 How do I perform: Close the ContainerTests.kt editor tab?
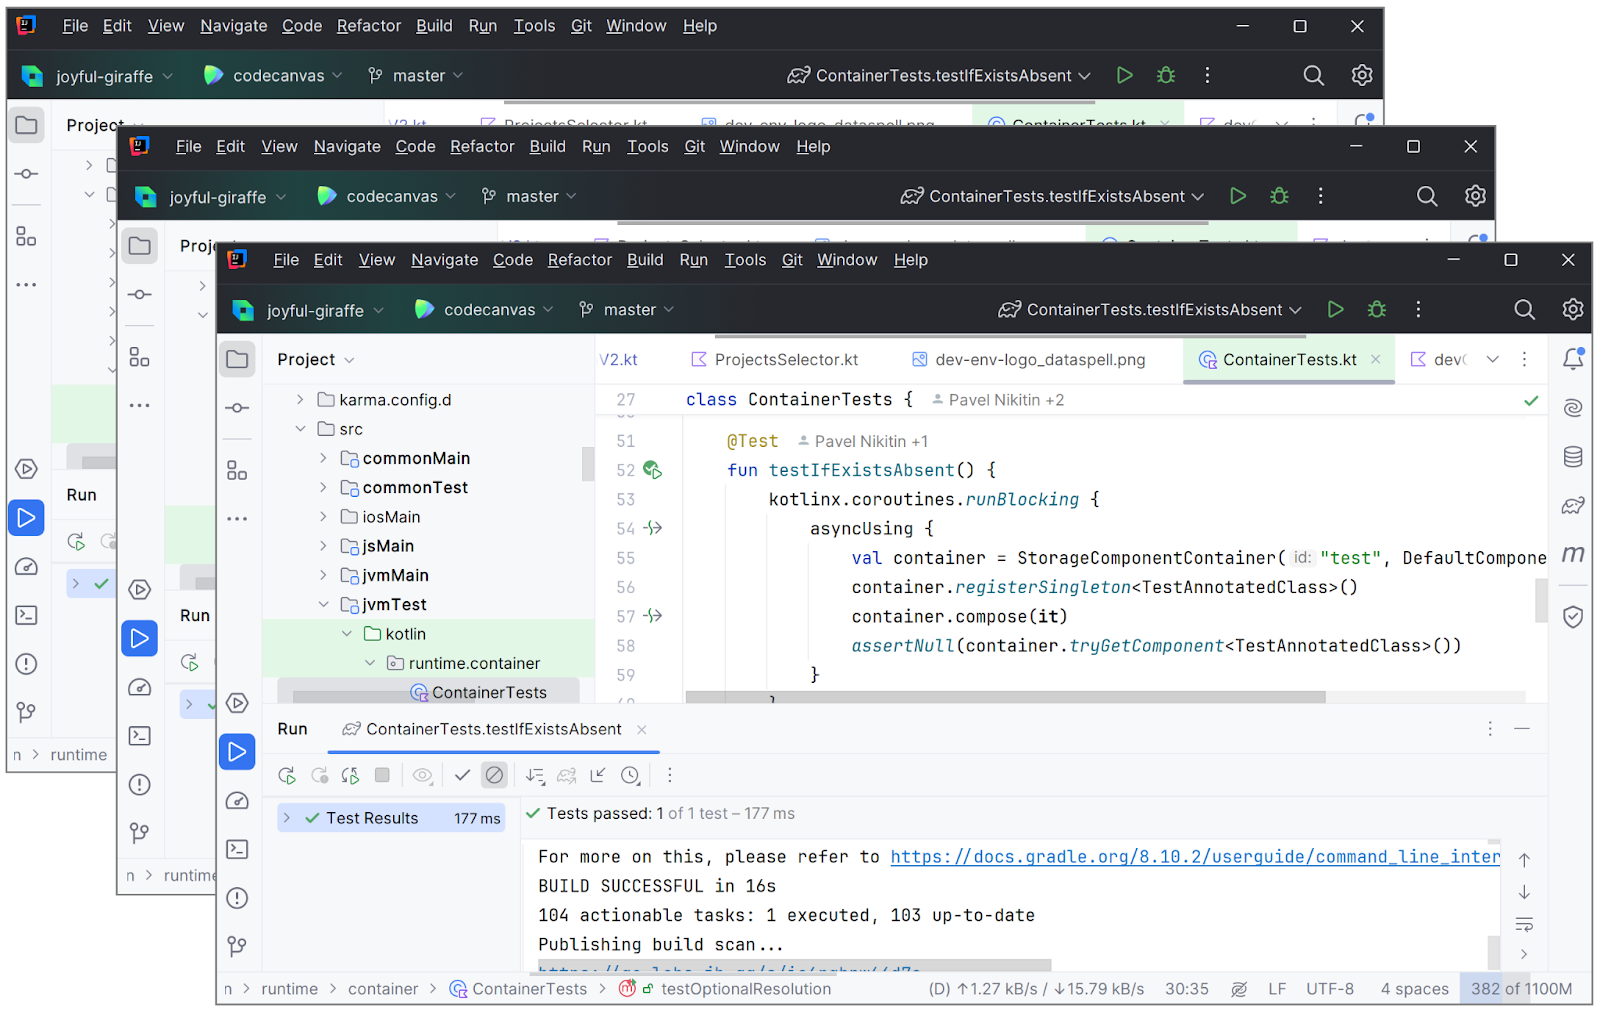point(1376,359)
